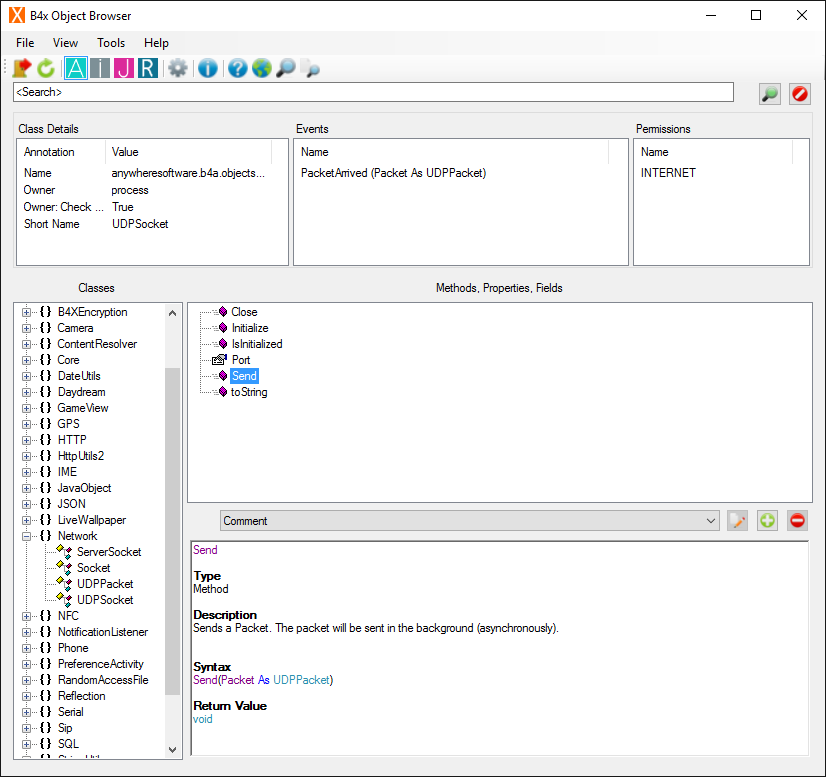Click the Annotation column header

pyautogui.click(x=62, y=152)
